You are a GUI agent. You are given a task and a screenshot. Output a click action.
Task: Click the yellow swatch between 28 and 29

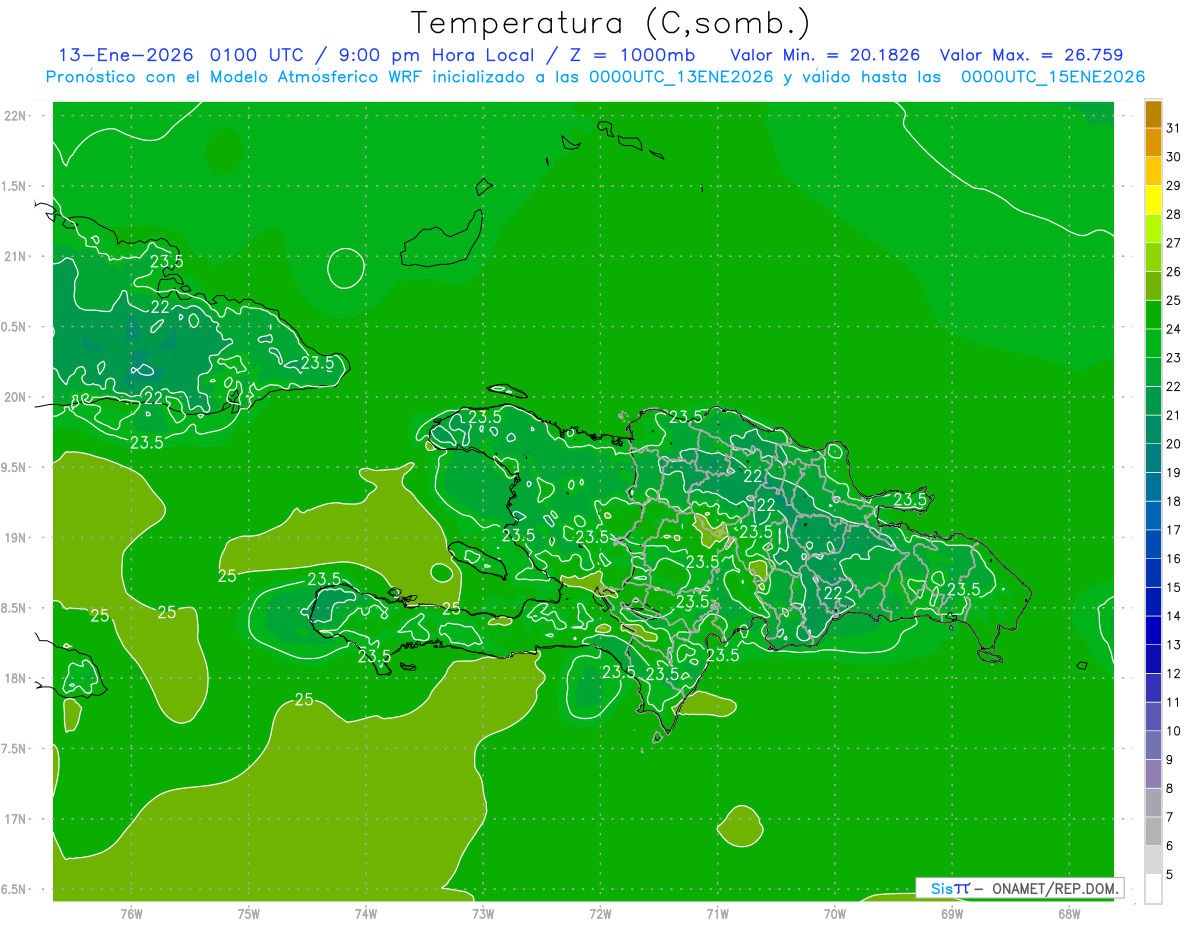(1153, 200)
